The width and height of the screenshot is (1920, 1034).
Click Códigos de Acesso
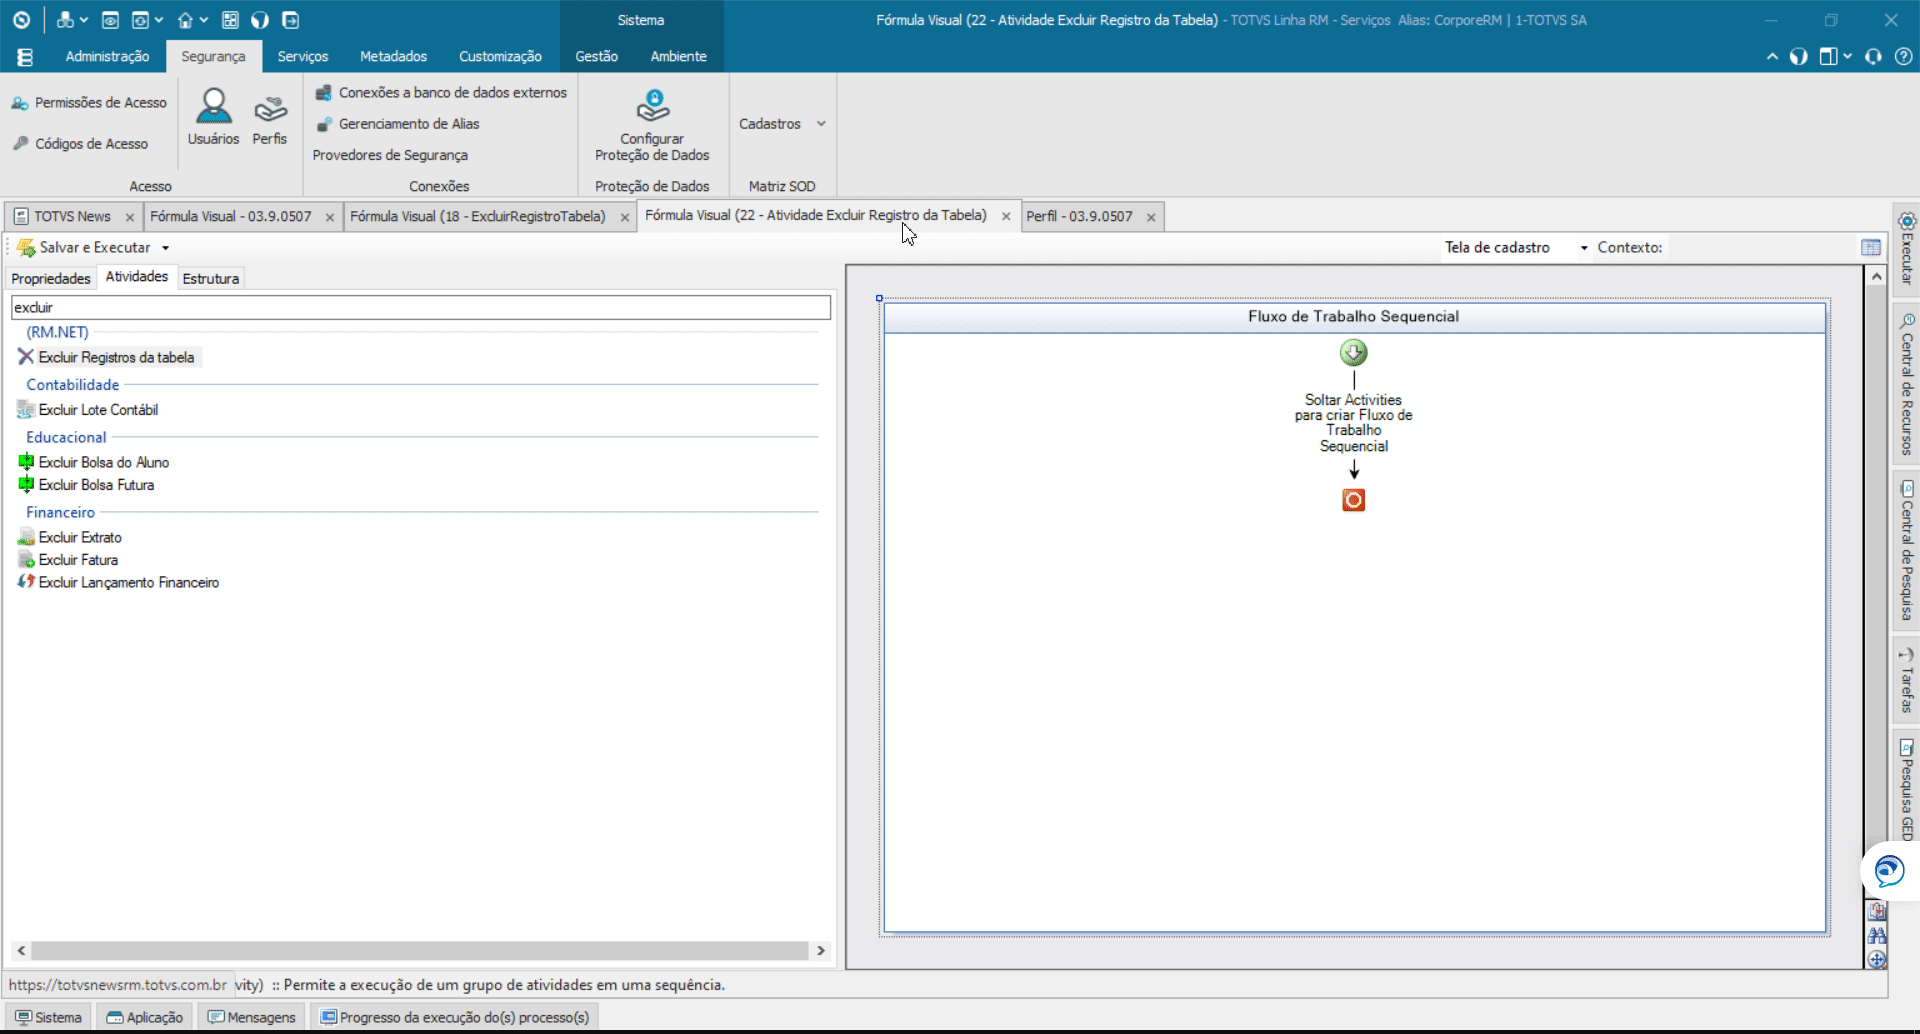(80, 144)
